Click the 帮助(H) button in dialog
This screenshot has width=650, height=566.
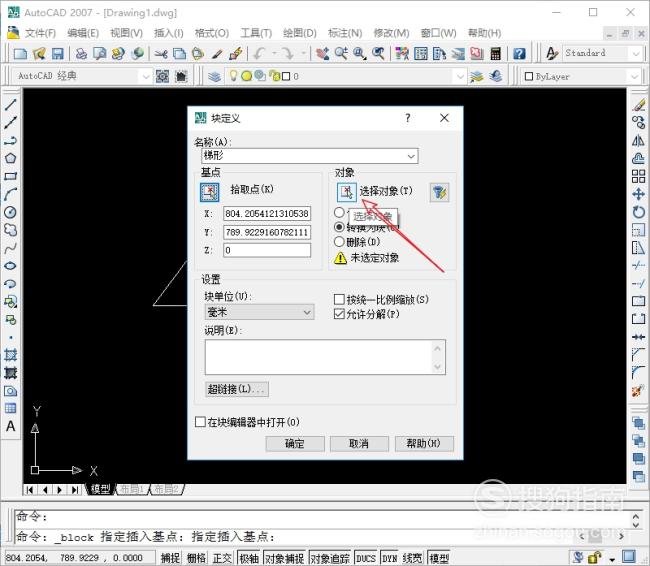(424, 444)
